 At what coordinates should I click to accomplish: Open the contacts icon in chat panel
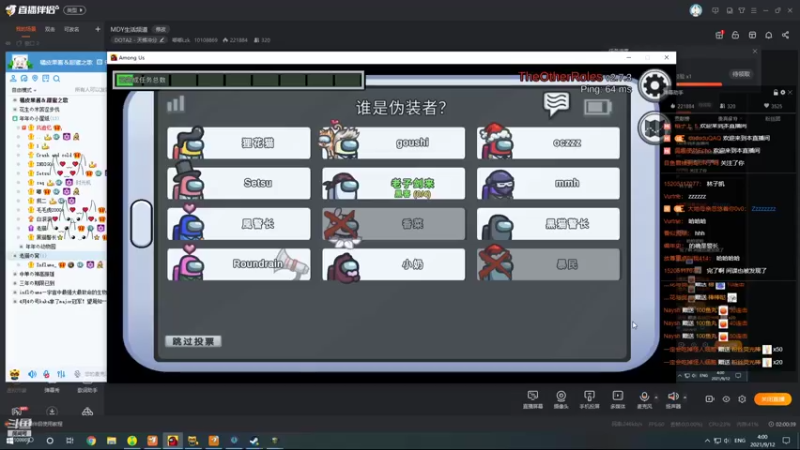[13, 79]
